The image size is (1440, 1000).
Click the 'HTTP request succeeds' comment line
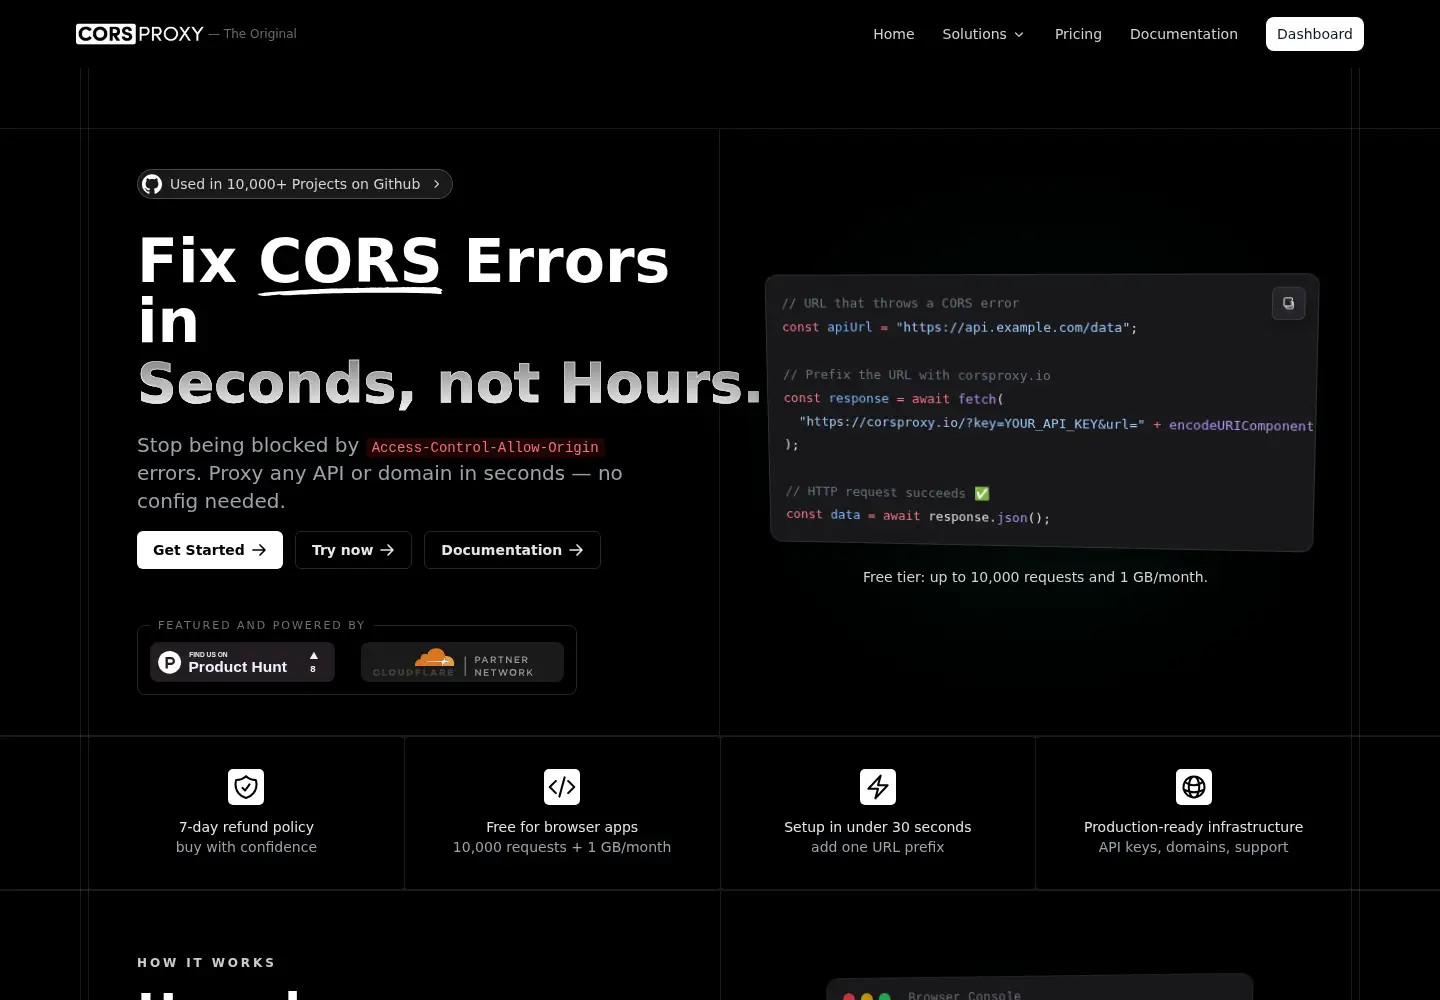point(888,492)
